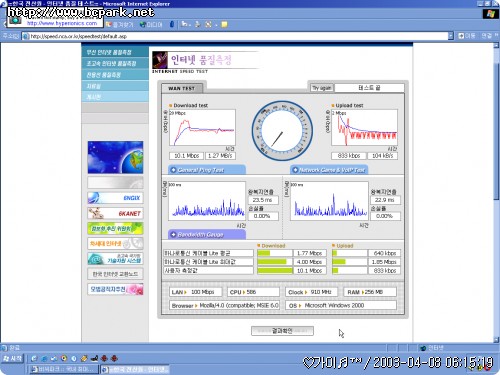Launch the round multicolor media quick launch icon
500x375 pixels.
point(64,359)
